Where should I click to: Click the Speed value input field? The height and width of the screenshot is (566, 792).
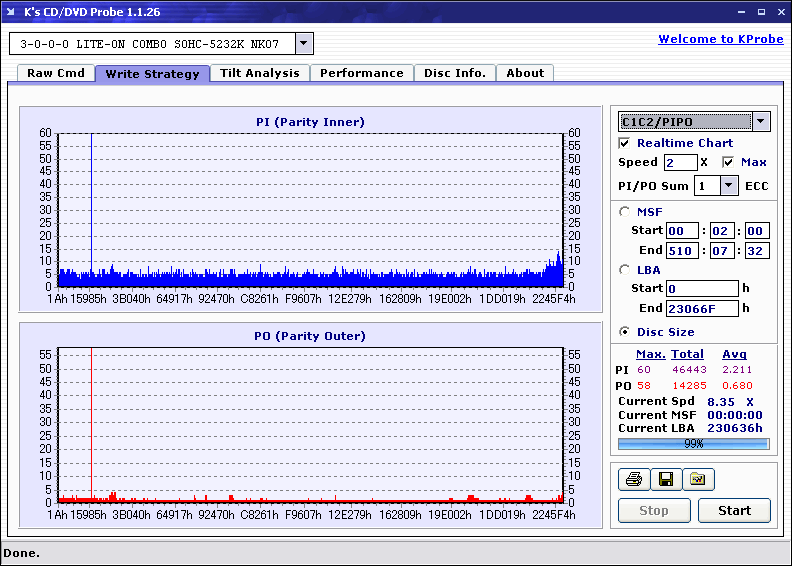pyautogui.click(x=680, y=162)
